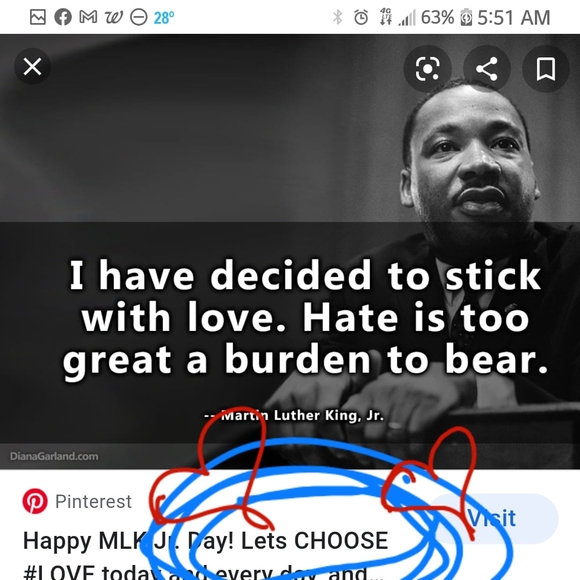Image resolution: width=580 pixels, height=580 pixels.
Task: Tap the 5:51 AM clock
Action: (x=513, y=17)
